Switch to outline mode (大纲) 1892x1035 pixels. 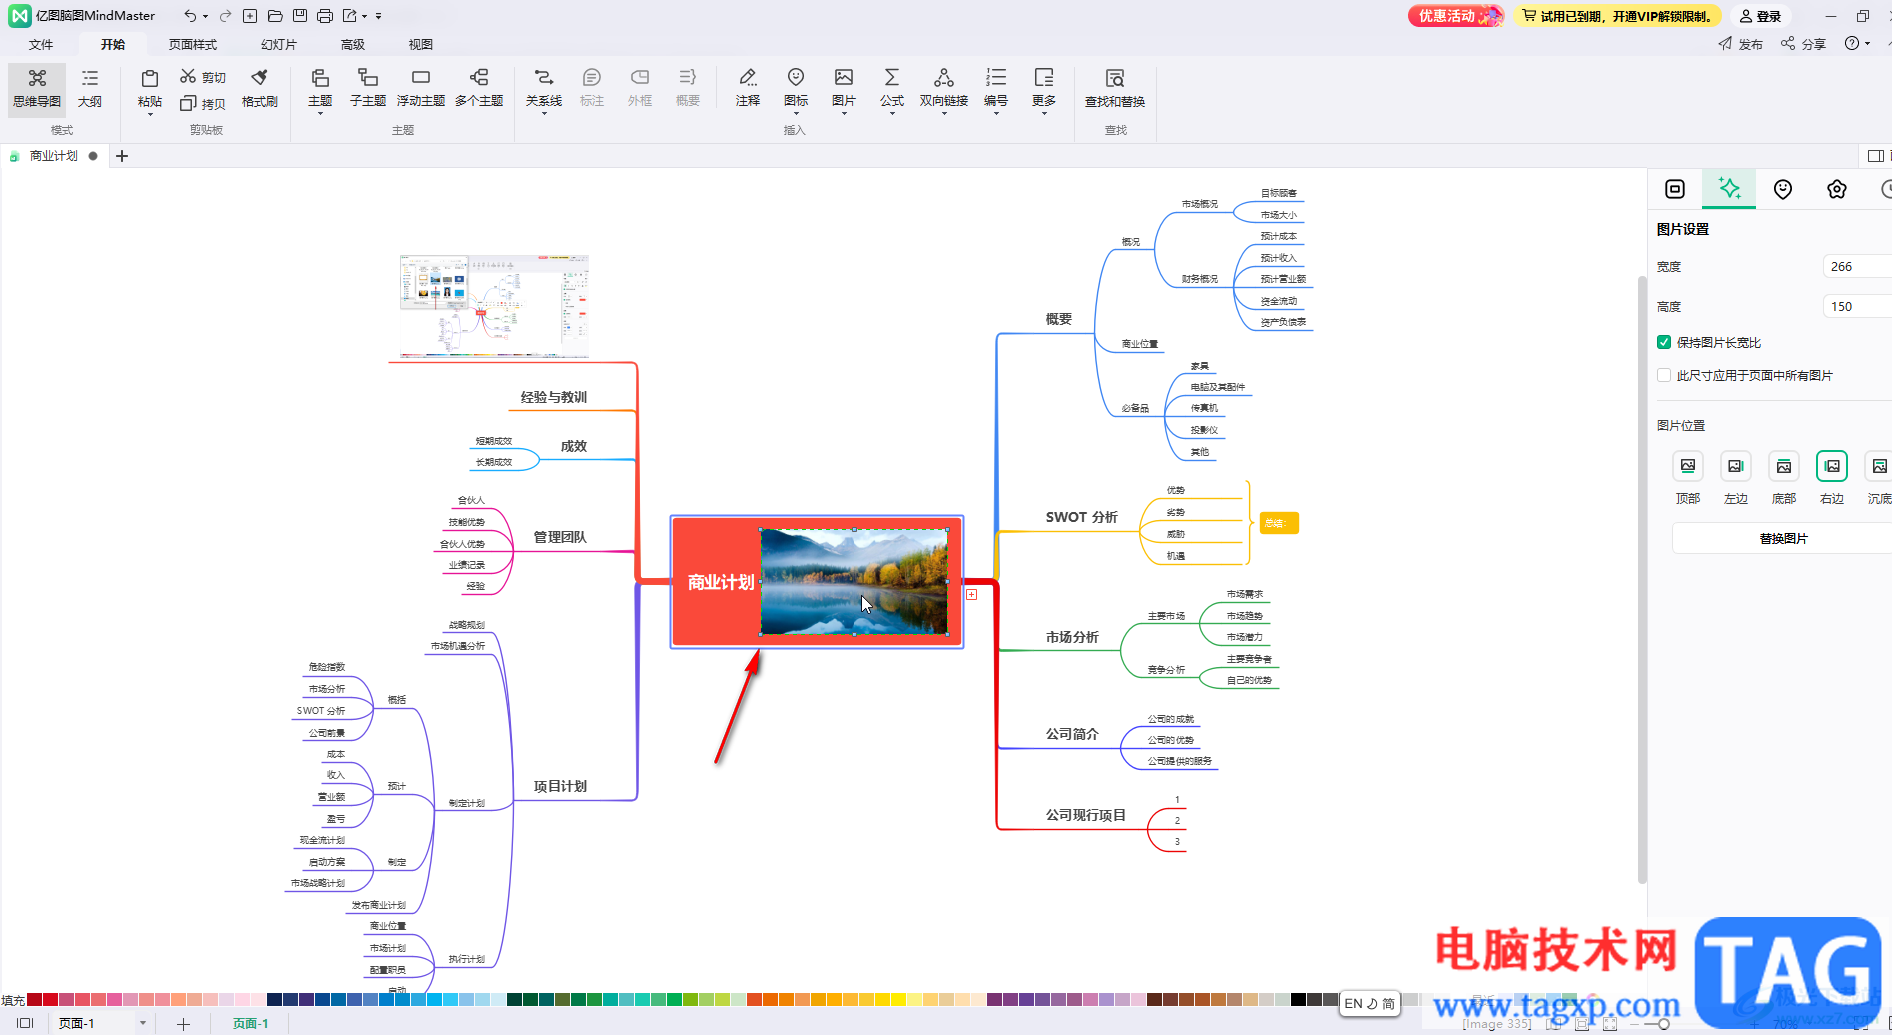pos(90,89)
